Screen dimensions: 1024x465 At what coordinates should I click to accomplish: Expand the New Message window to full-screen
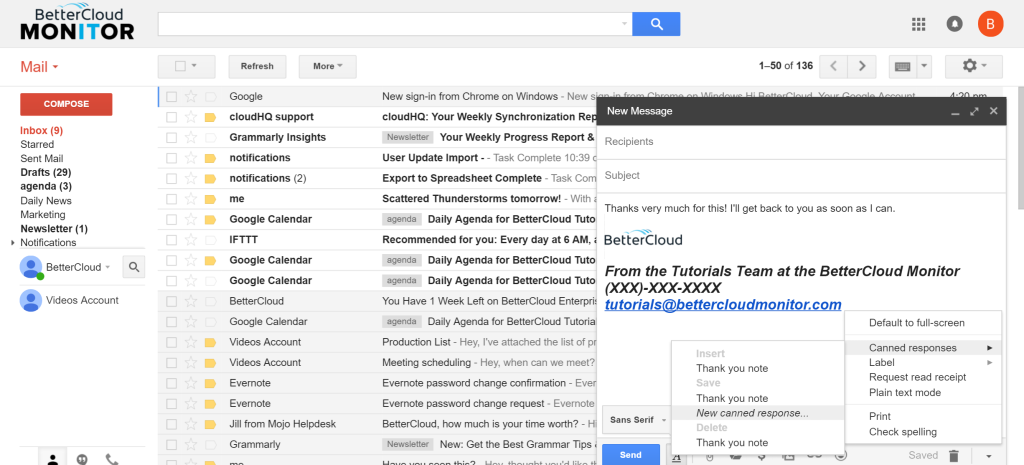[x=974, y=112]
